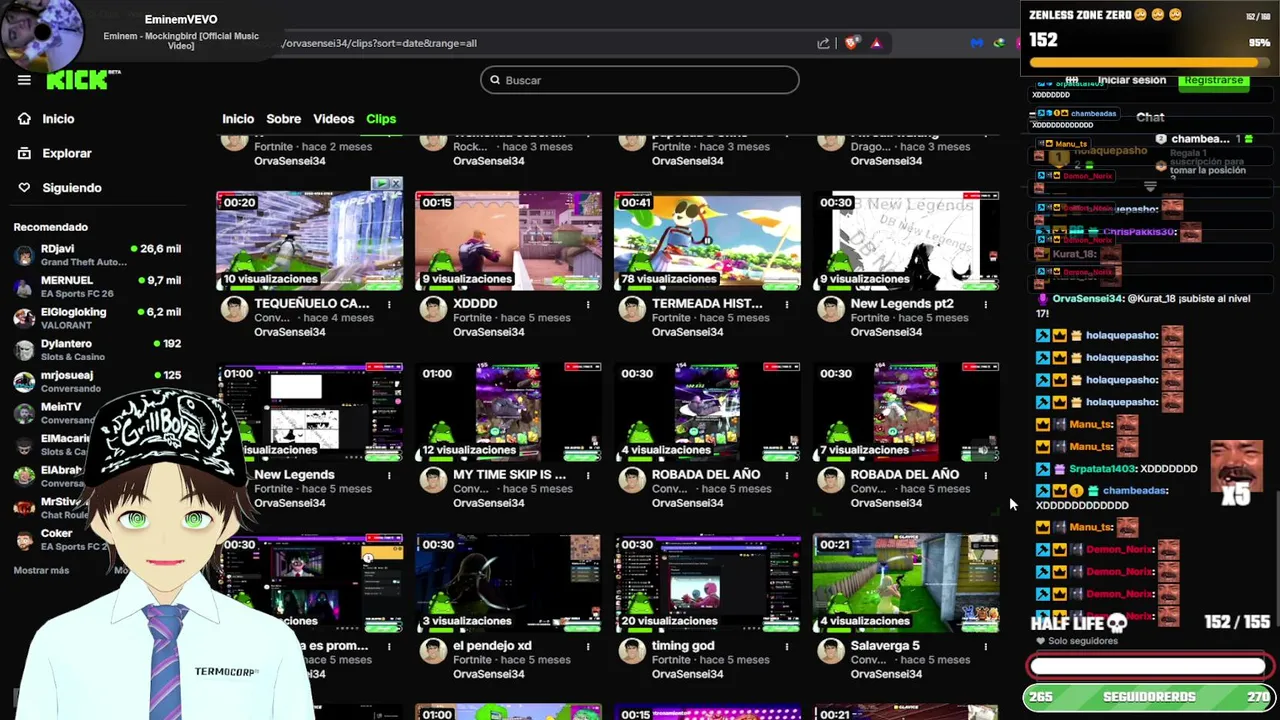The width and height of the screenshot is (1280, 720).
Task: Switch to the channel Inicio tab
Action: (238, 119)
